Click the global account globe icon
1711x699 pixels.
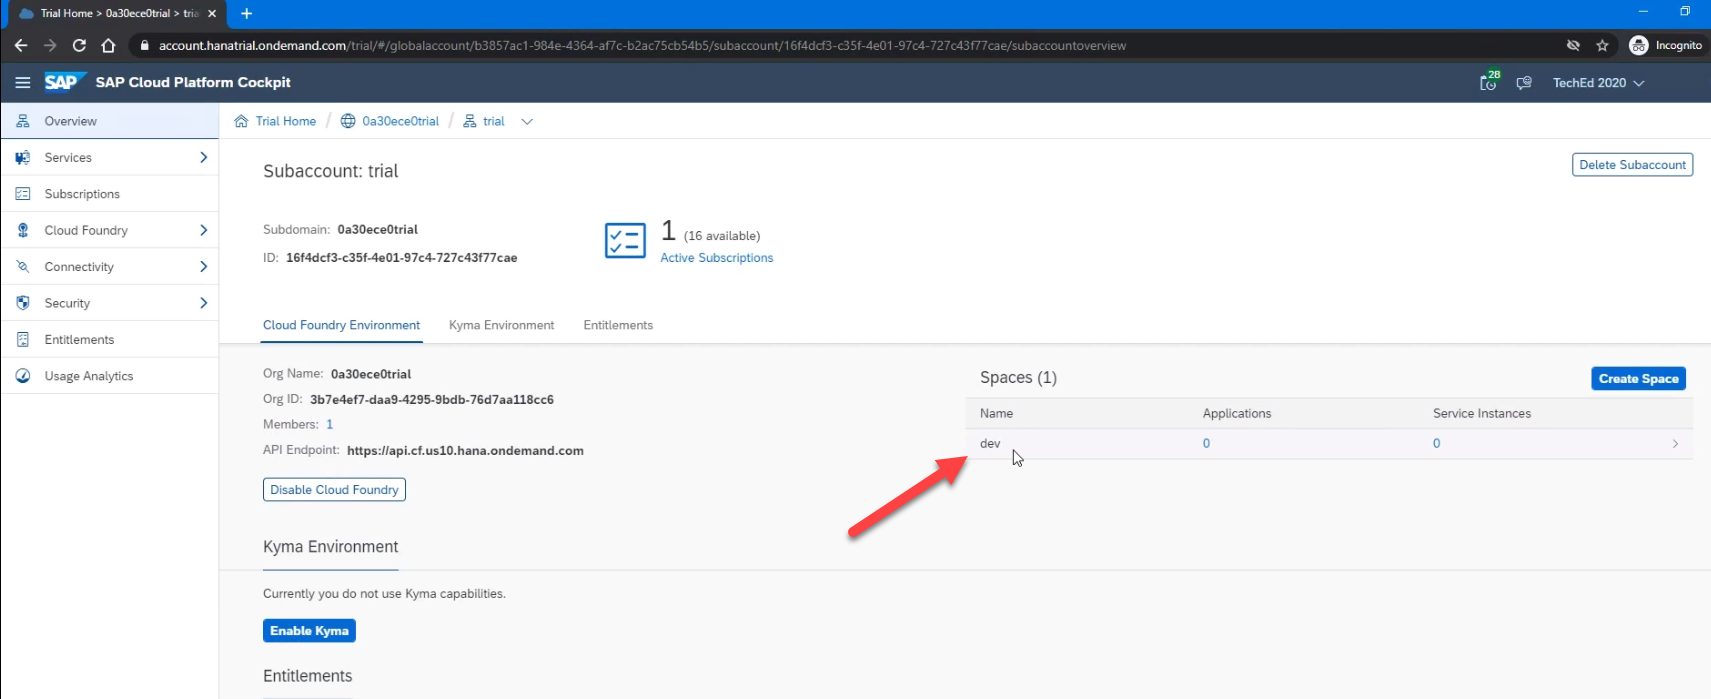[x=348, y=121]
